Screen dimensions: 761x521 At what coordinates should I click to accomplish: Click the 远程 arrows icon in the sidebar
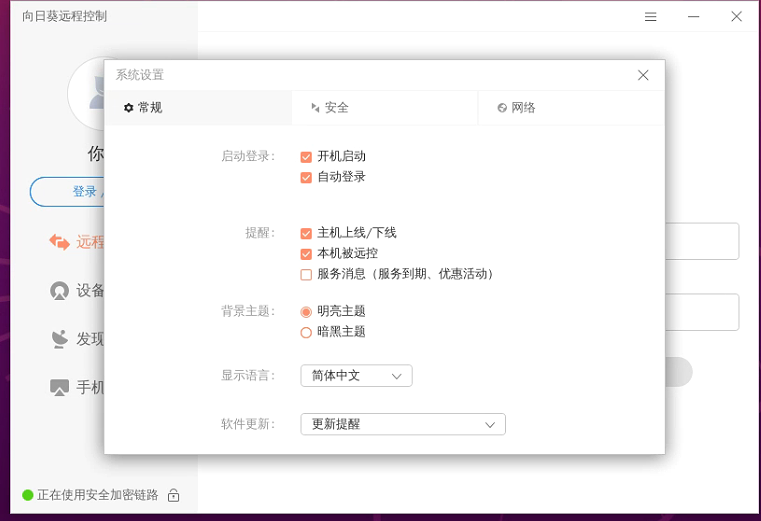(x=60, y=241)
